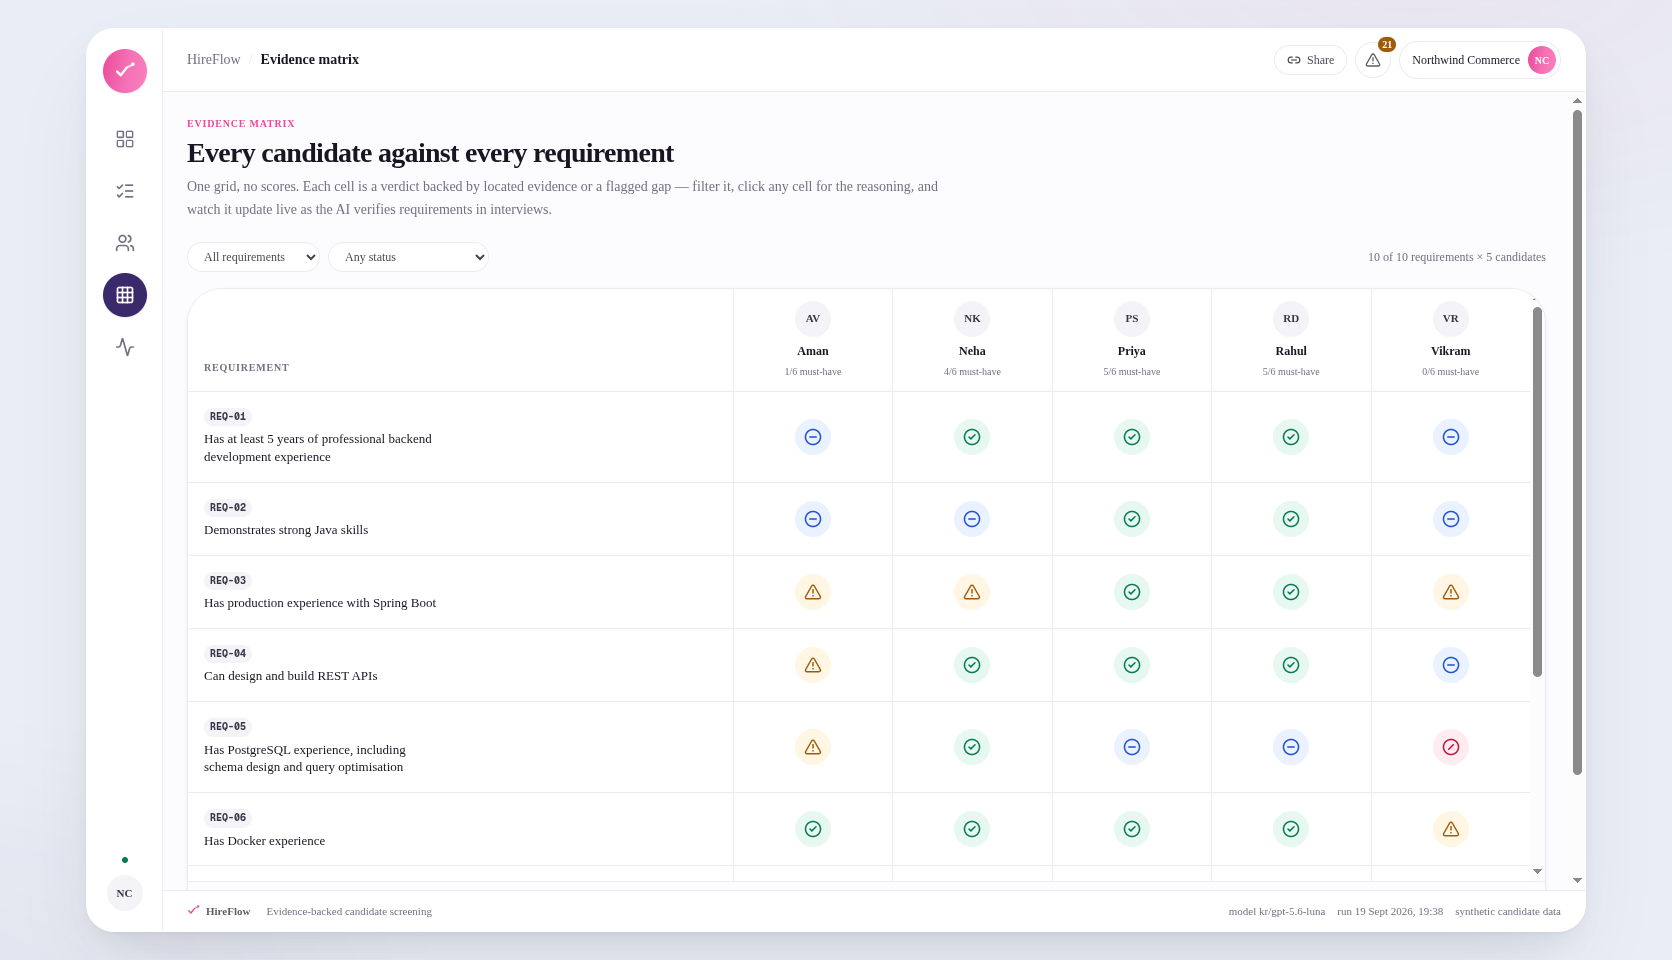Viewport: 1672px width, 960px height.
Task: Open the Any status filter dropdown
Action: click(x=408, y=257)
